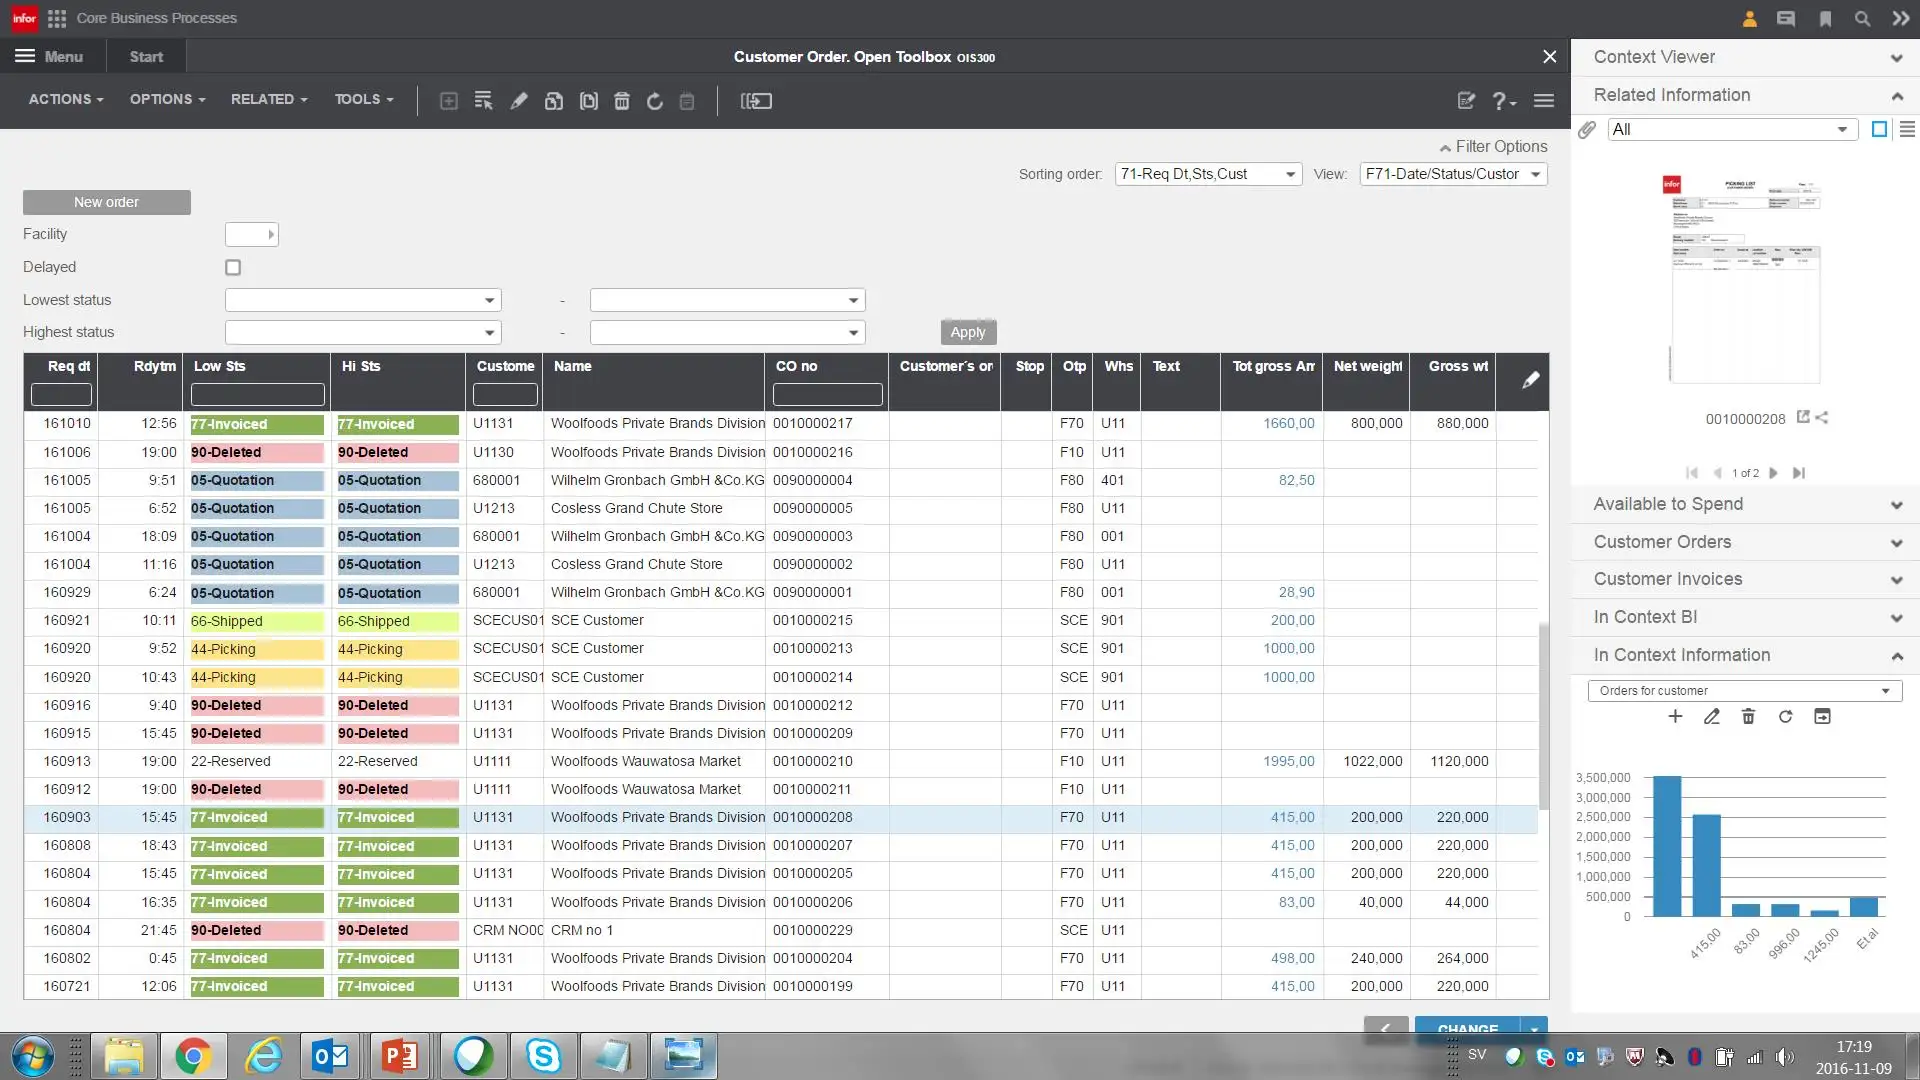Image resolution: width=1920 pixels, height=1080 pixels.
Task: Open the ACTIONS menu
Action: [66, 99]
